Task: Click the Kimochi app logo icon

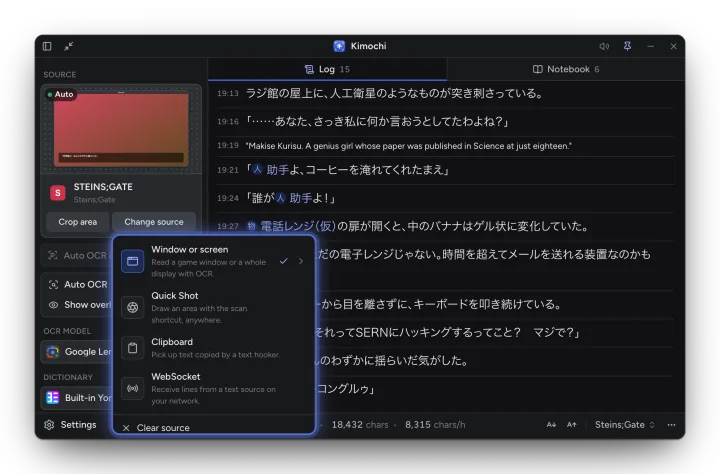Action: point(339,46)
